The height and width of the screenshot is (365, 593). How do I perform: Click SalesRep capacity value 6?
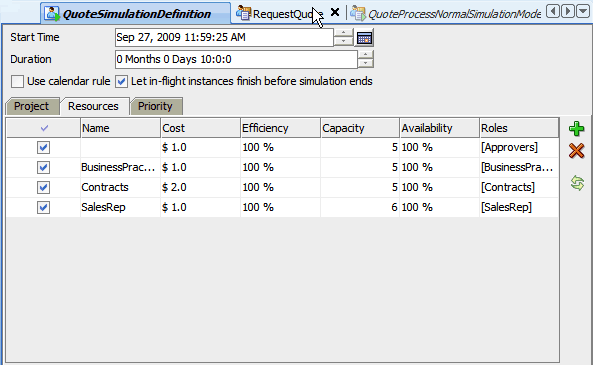(360, 207)
